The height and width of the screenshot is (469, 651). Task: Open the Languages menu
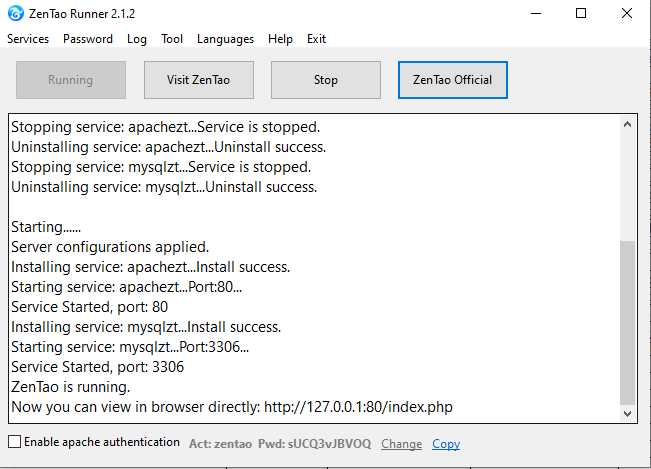(225, 39)
